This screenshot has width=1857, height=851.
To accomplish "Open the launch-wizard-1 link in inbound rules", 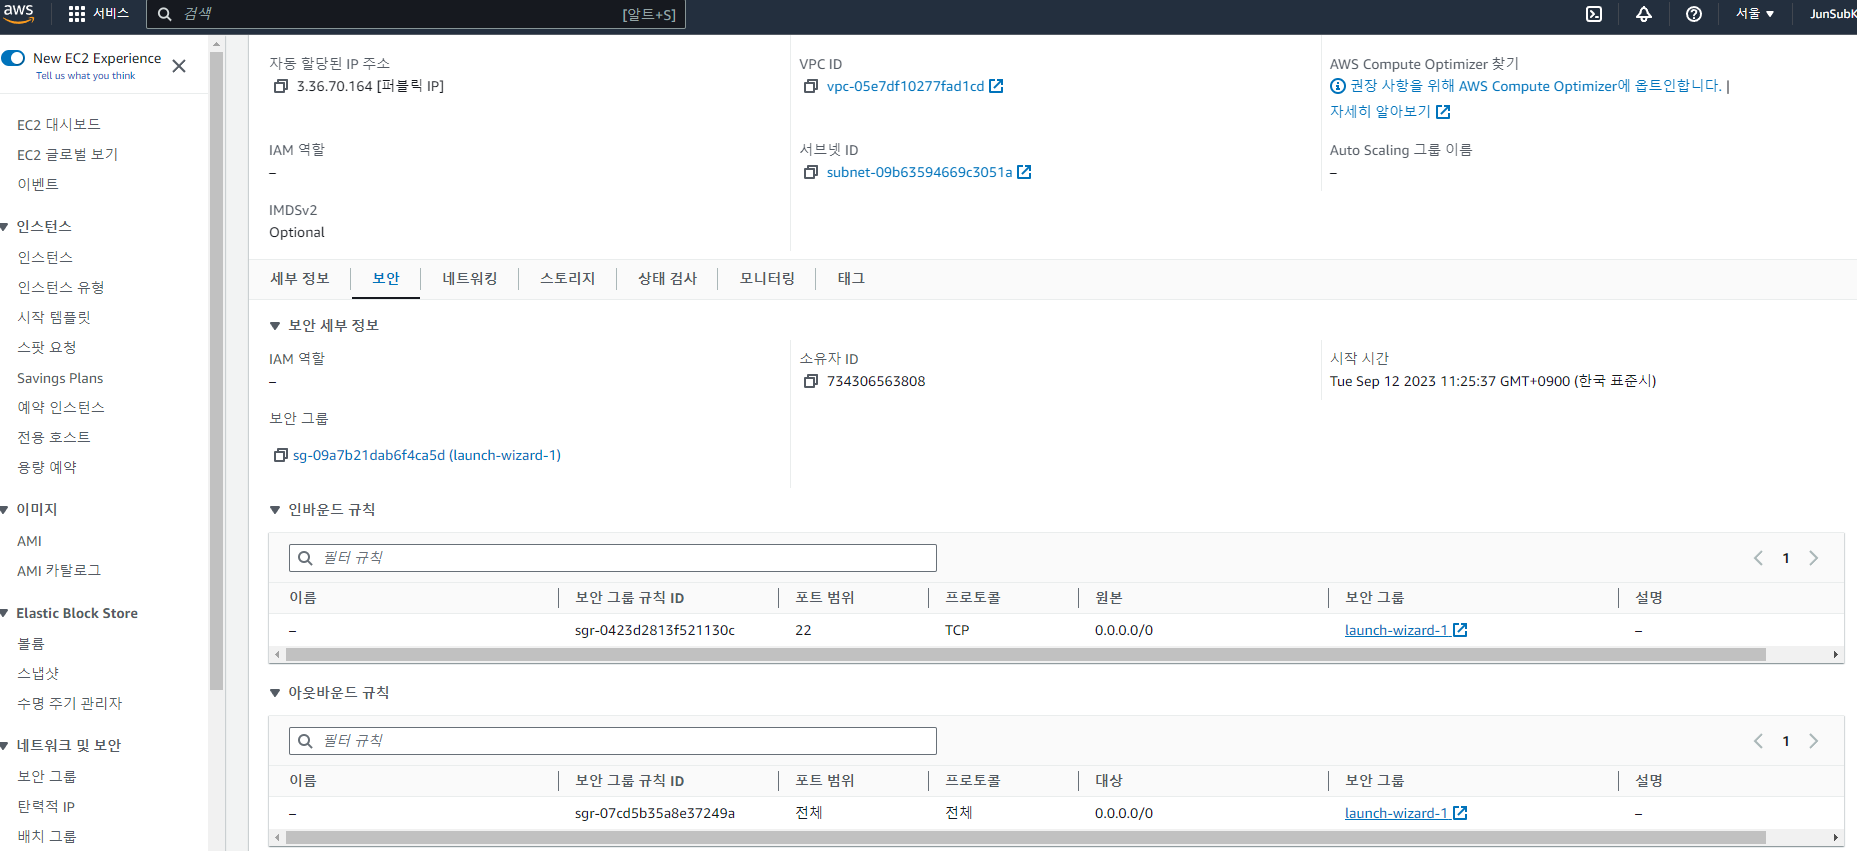I will coord(1396,631).
